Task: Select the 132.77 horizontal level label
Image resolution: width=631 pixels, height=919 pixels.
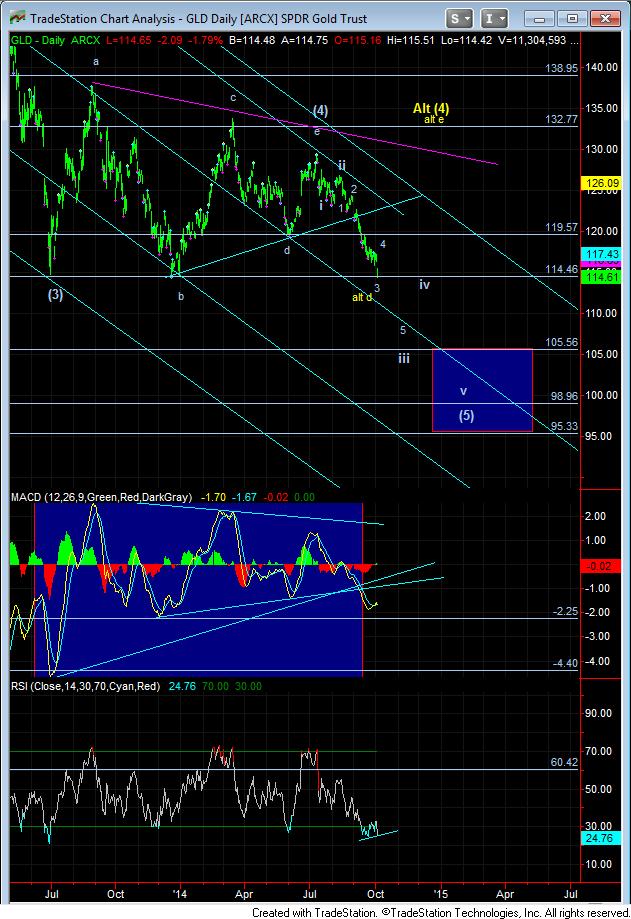Action: click(561, 119)
